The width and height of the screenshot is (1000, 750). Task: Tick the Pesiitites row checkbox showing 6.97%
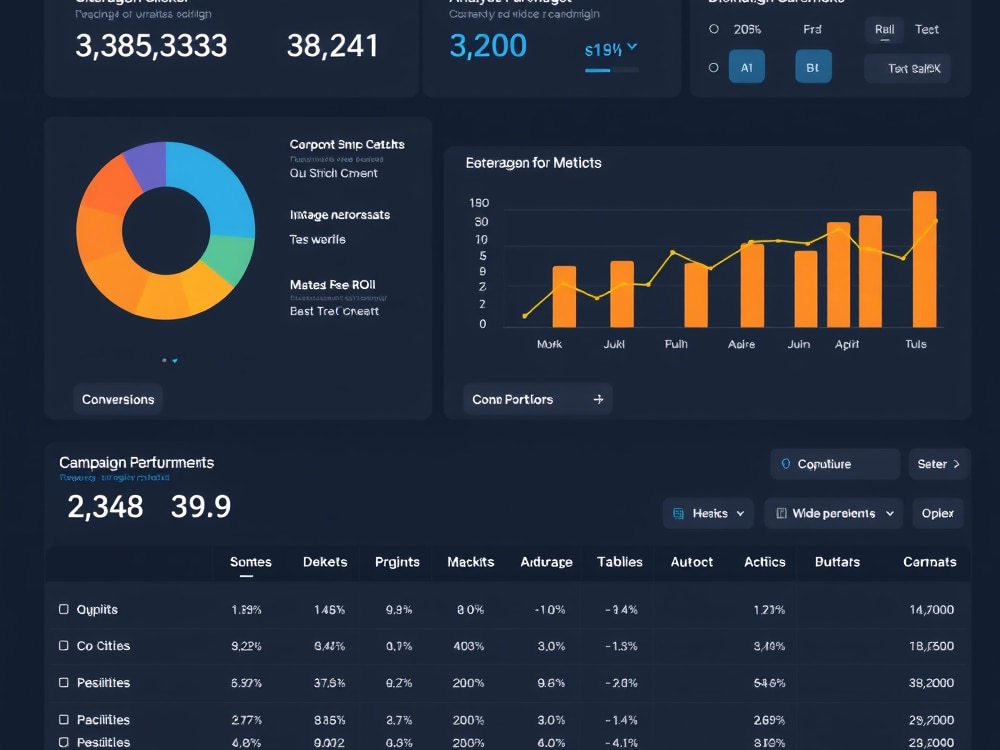pyautogui.click(x=64, y=682)
